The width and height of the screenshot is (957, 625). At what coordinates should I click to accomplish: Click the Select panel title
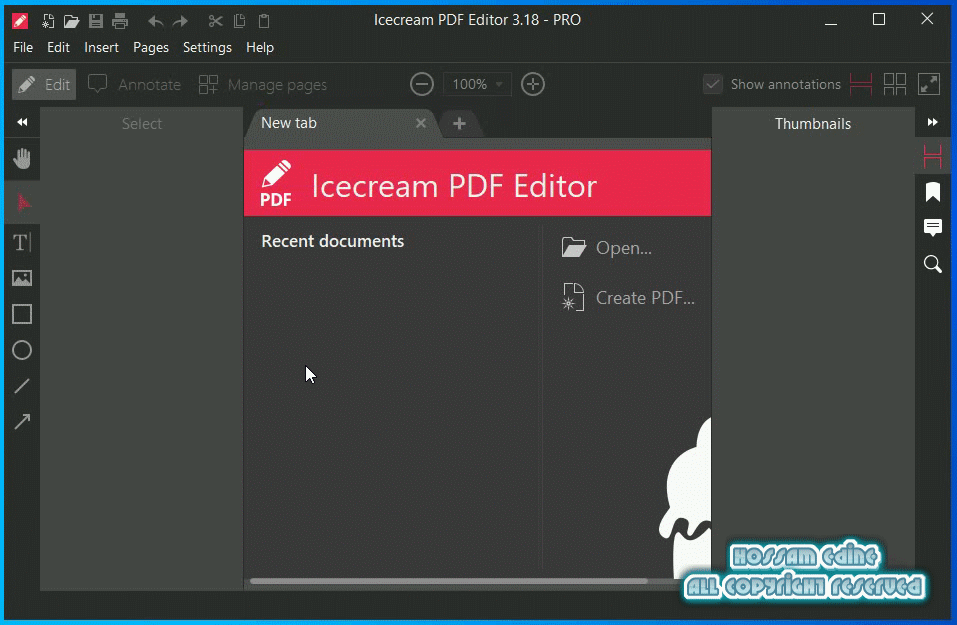pyautogui.click(x=142, y=124)
